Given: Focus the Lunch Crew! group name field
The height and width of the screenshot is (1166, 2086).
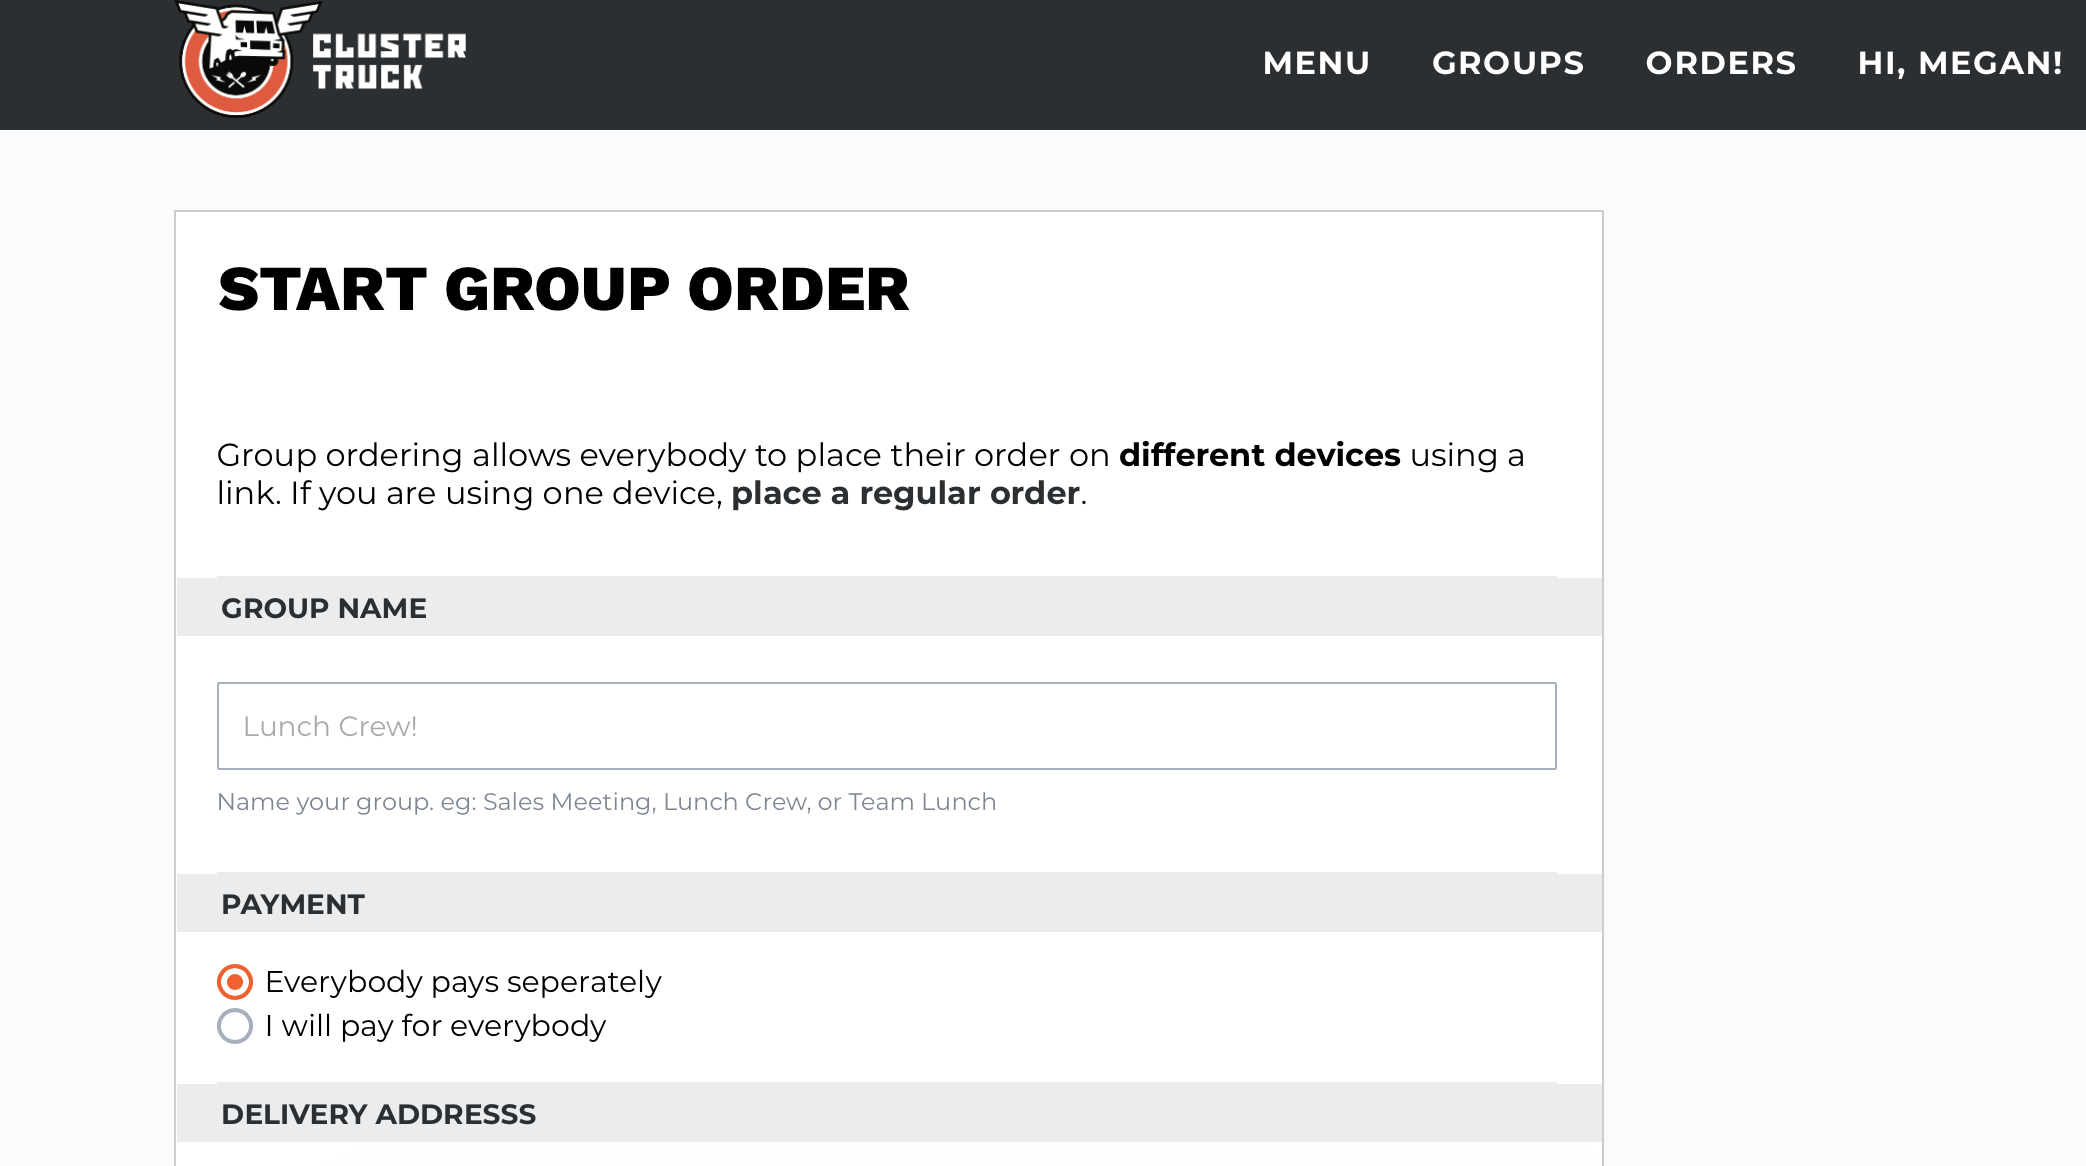Looking at the screenshot, I should (886, 726).
